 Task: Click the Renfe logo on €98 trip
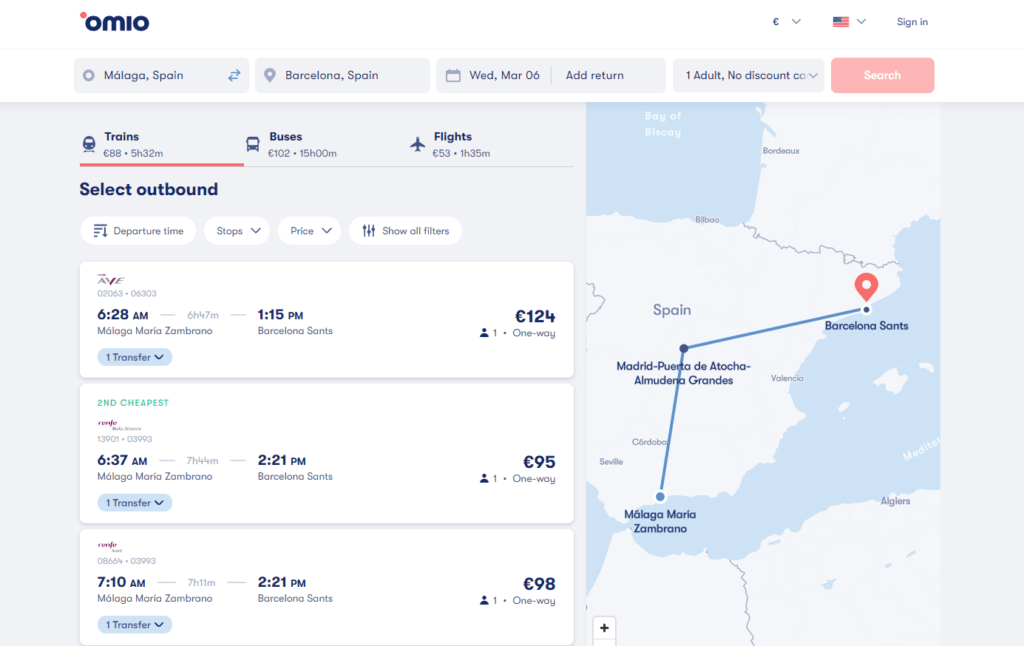click(x=110, y=546)
